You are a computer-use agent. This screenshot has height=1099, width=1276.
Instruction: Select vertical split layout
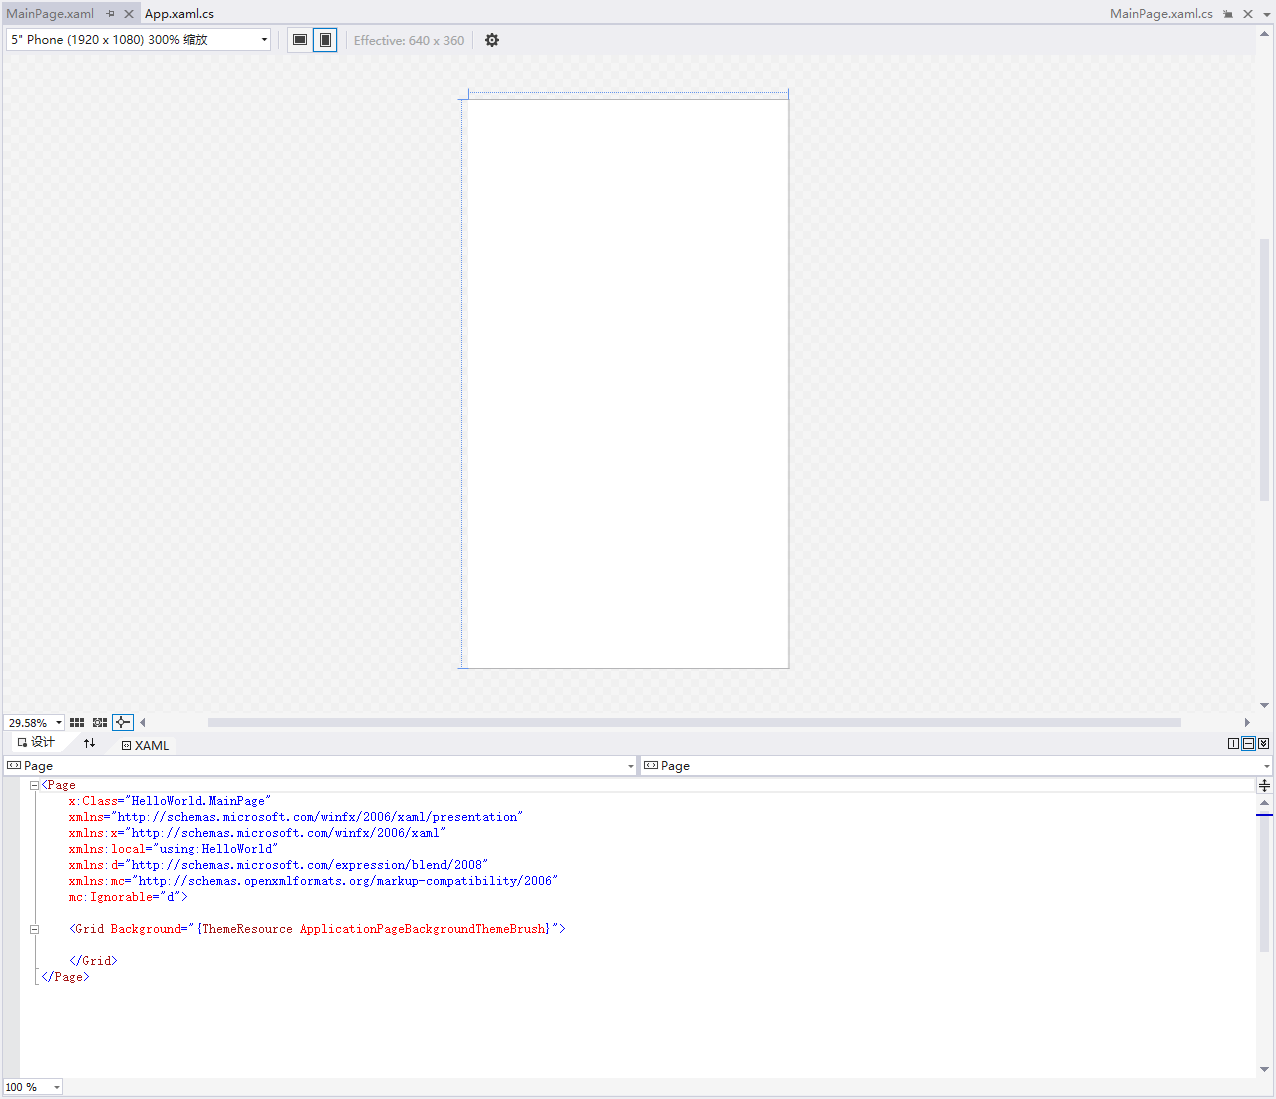point(1234,743)
